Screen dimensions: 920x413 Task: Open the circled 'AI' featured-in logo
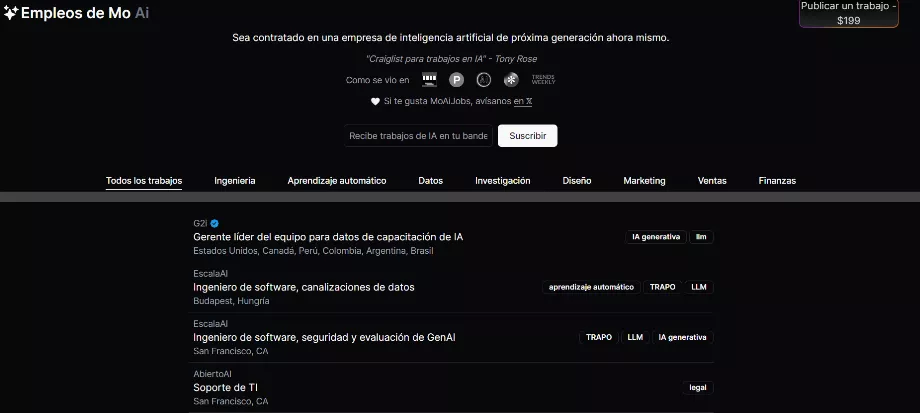coord(483,80)
